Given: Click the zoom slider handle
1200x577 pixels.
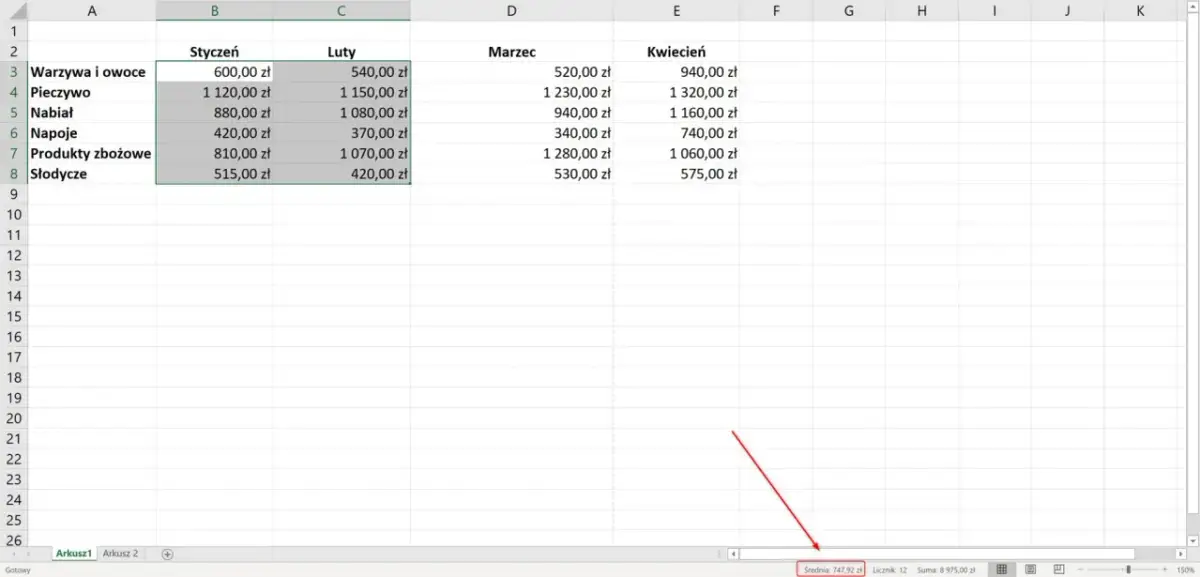Looking at the screenshot, I should [x=1128, y=569].
